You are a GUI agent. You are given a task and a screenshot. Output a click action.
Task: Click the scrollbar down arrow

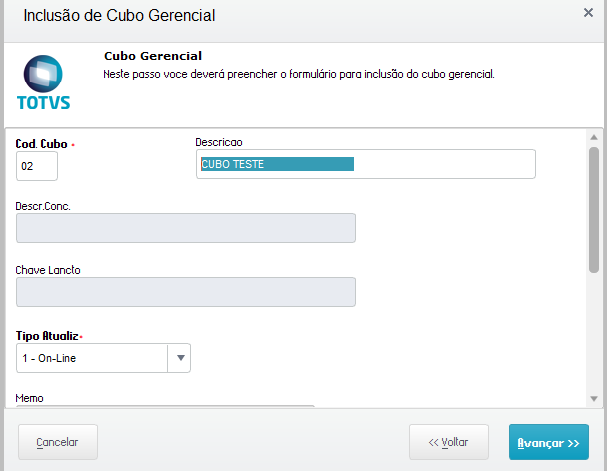point(594,399)
